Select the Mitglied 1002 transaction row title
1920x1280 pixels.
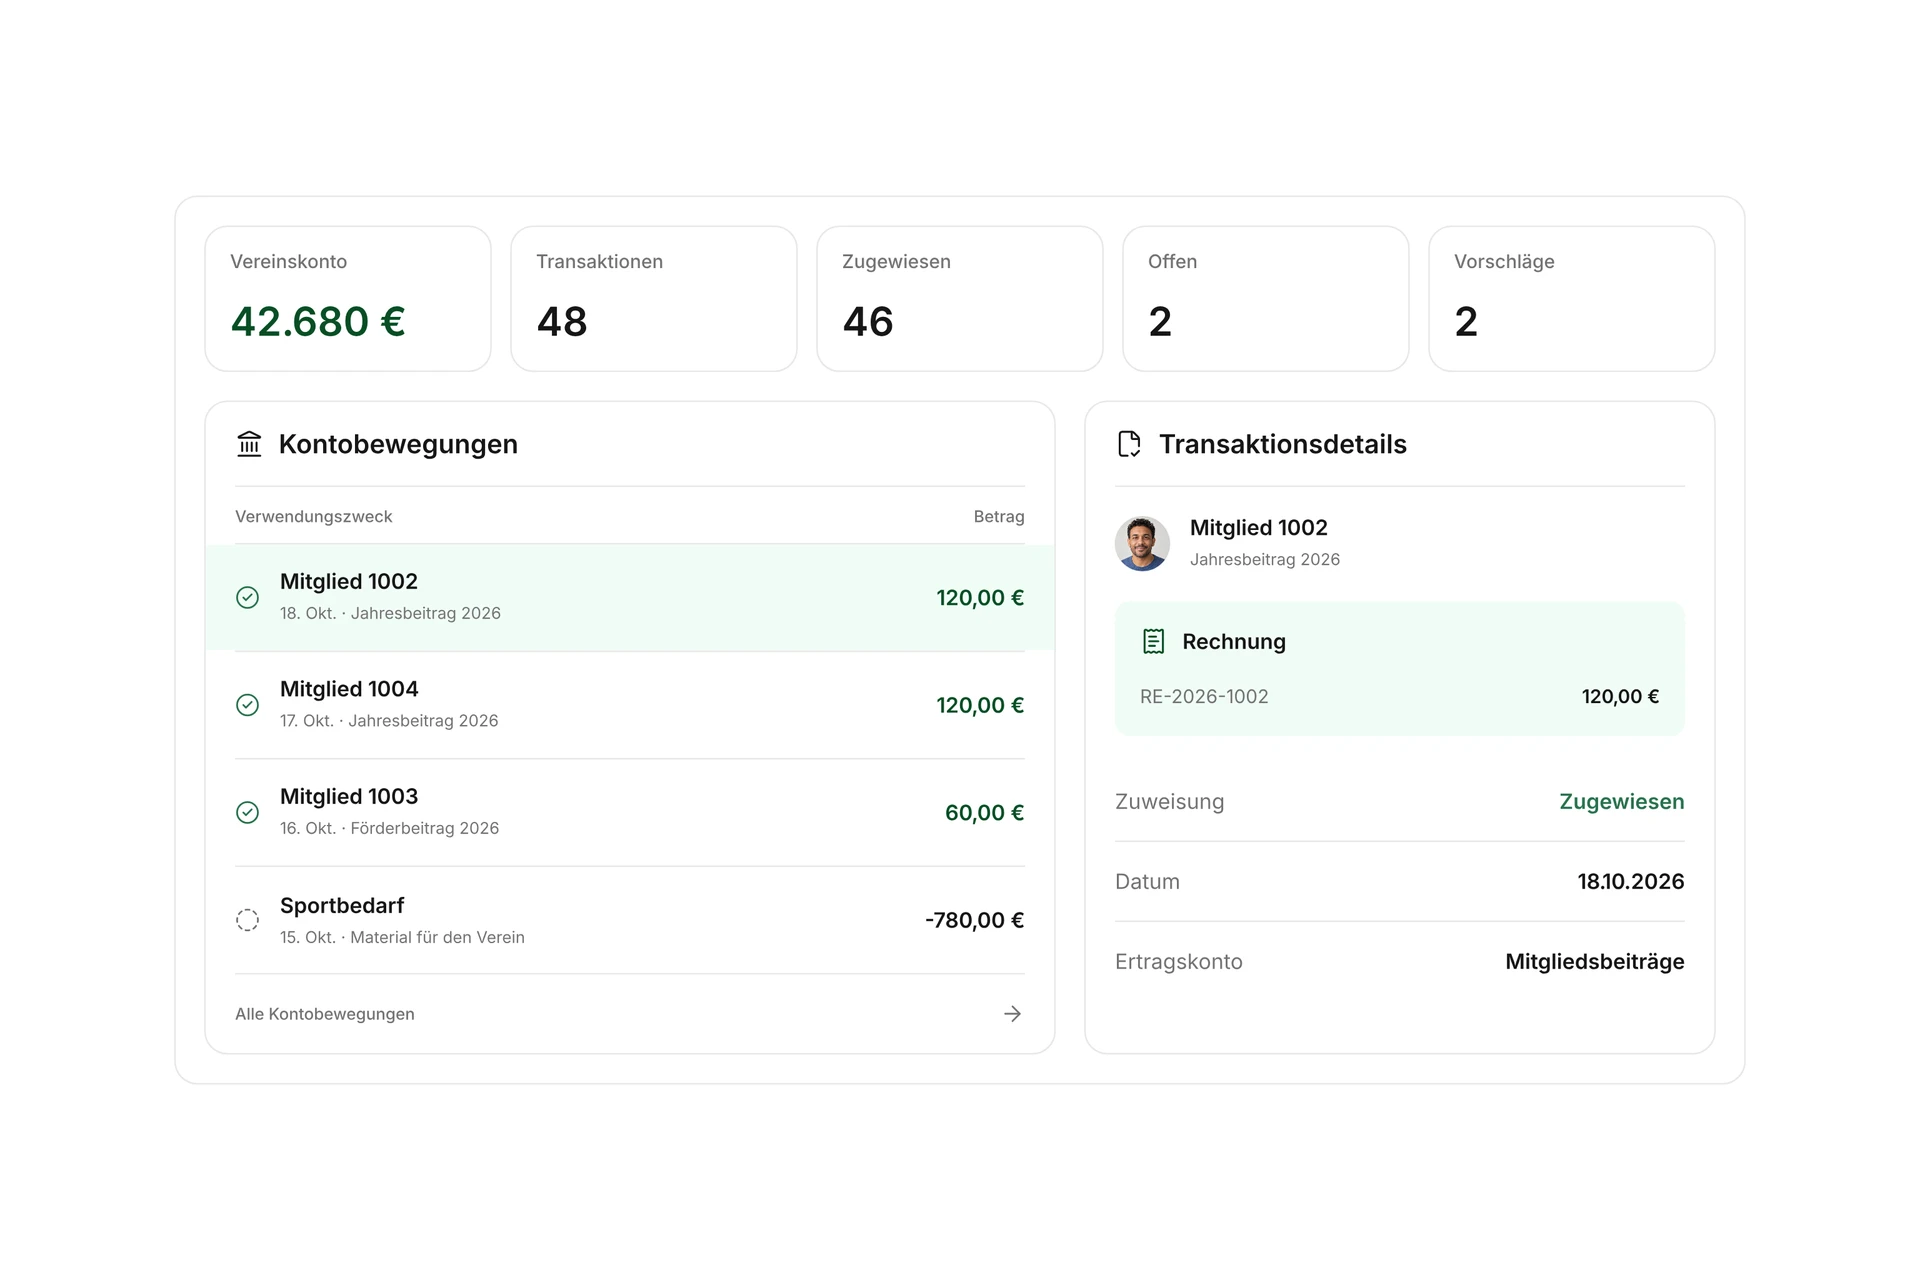349,581
